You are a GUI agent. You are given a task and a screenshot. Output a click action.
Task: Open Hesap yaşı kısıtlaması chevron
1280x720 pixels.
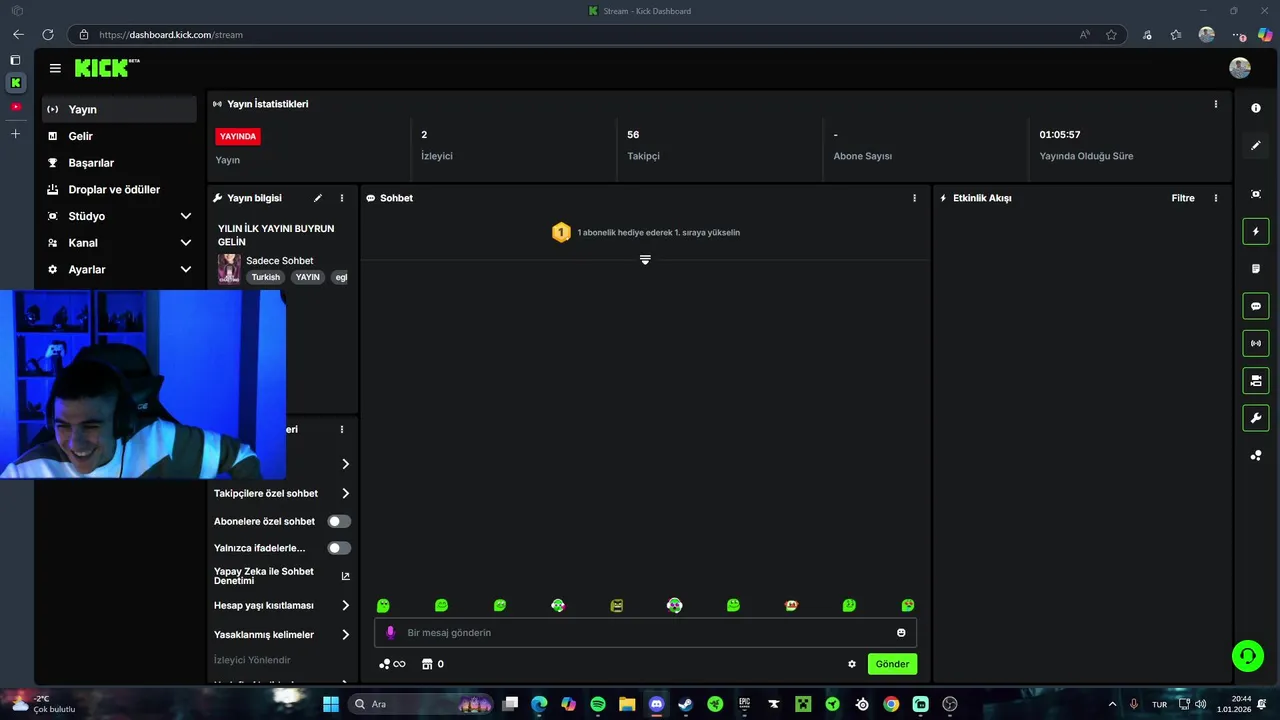(x=345, y=605)
